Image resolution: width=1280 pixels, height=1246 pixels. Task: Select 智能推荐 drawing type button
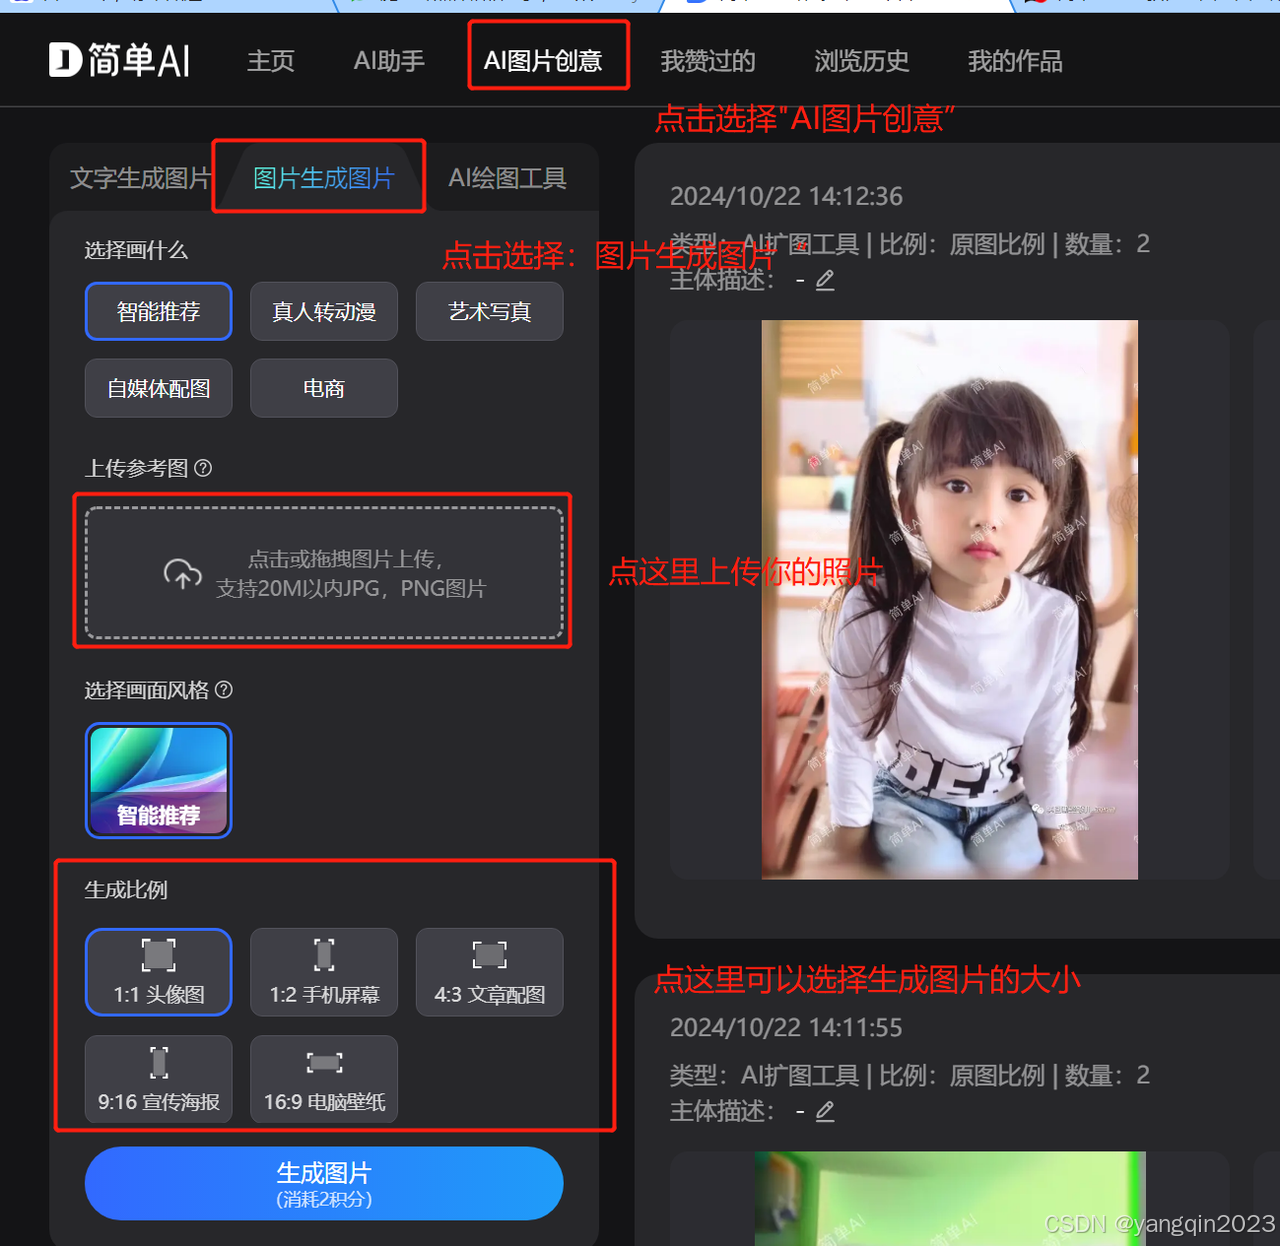point(158,311)
